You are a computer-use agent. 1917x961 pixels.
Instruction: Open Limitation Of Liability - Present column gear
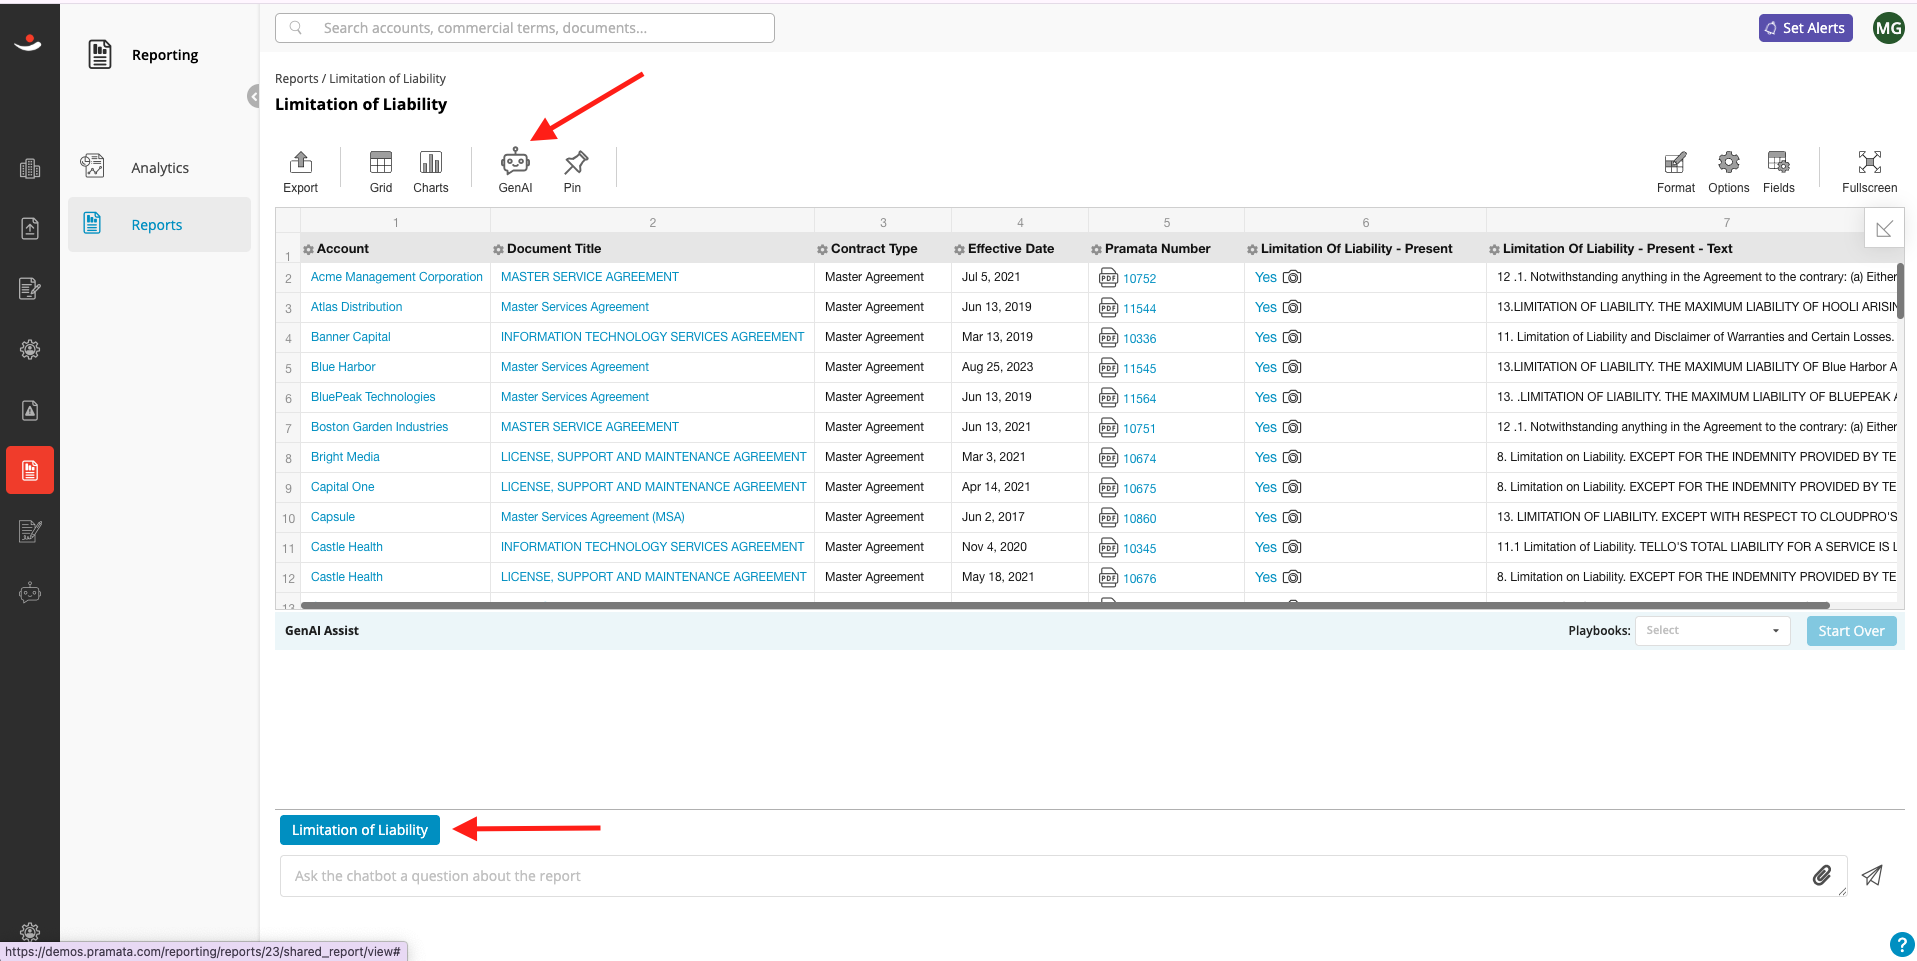tap(1252, 249)
